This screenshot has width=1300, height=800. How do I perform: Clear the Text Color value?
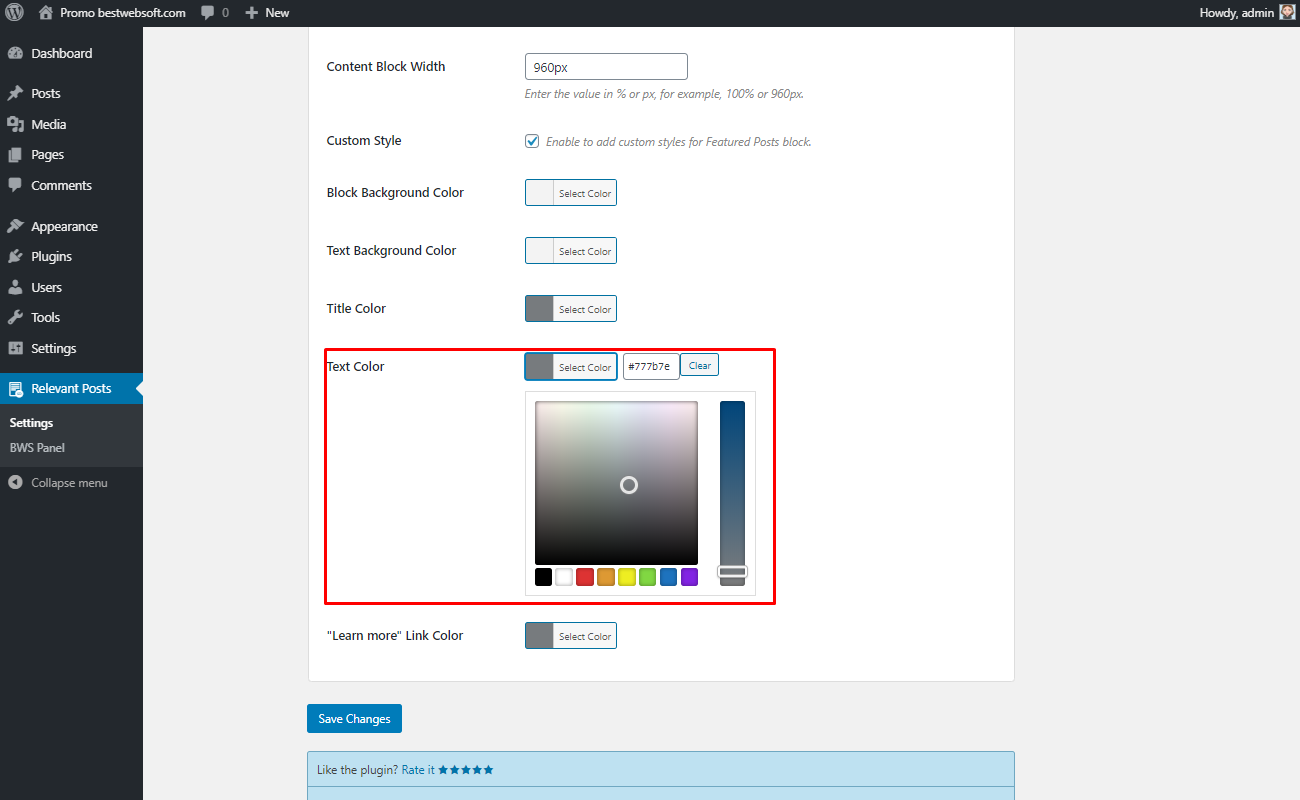click(700, 365)
